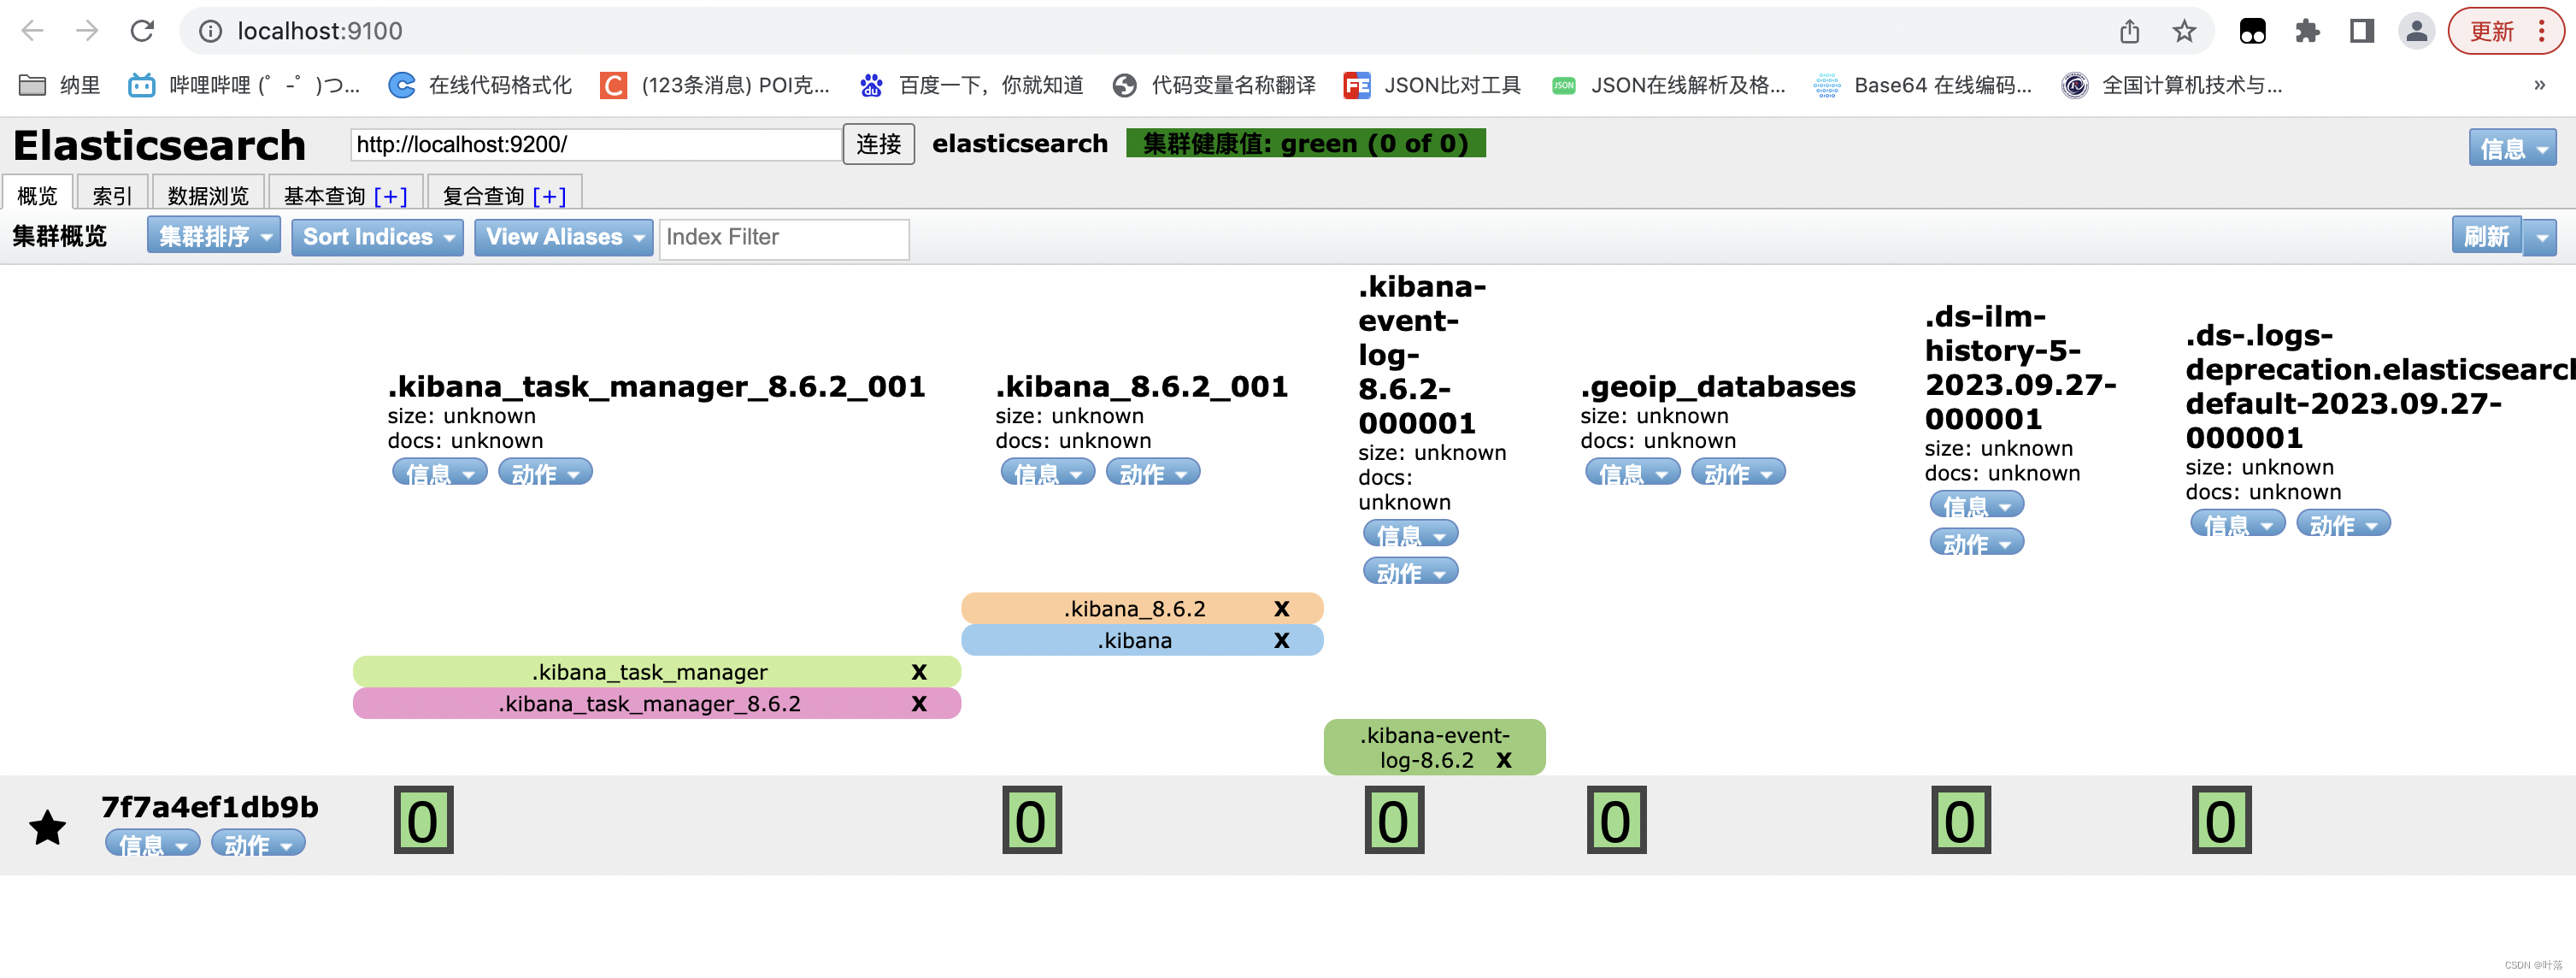Click shard 0 of .ds-ilm-history-5 index
Viewport: 2576px width, 978px height.
[1960, 820]
